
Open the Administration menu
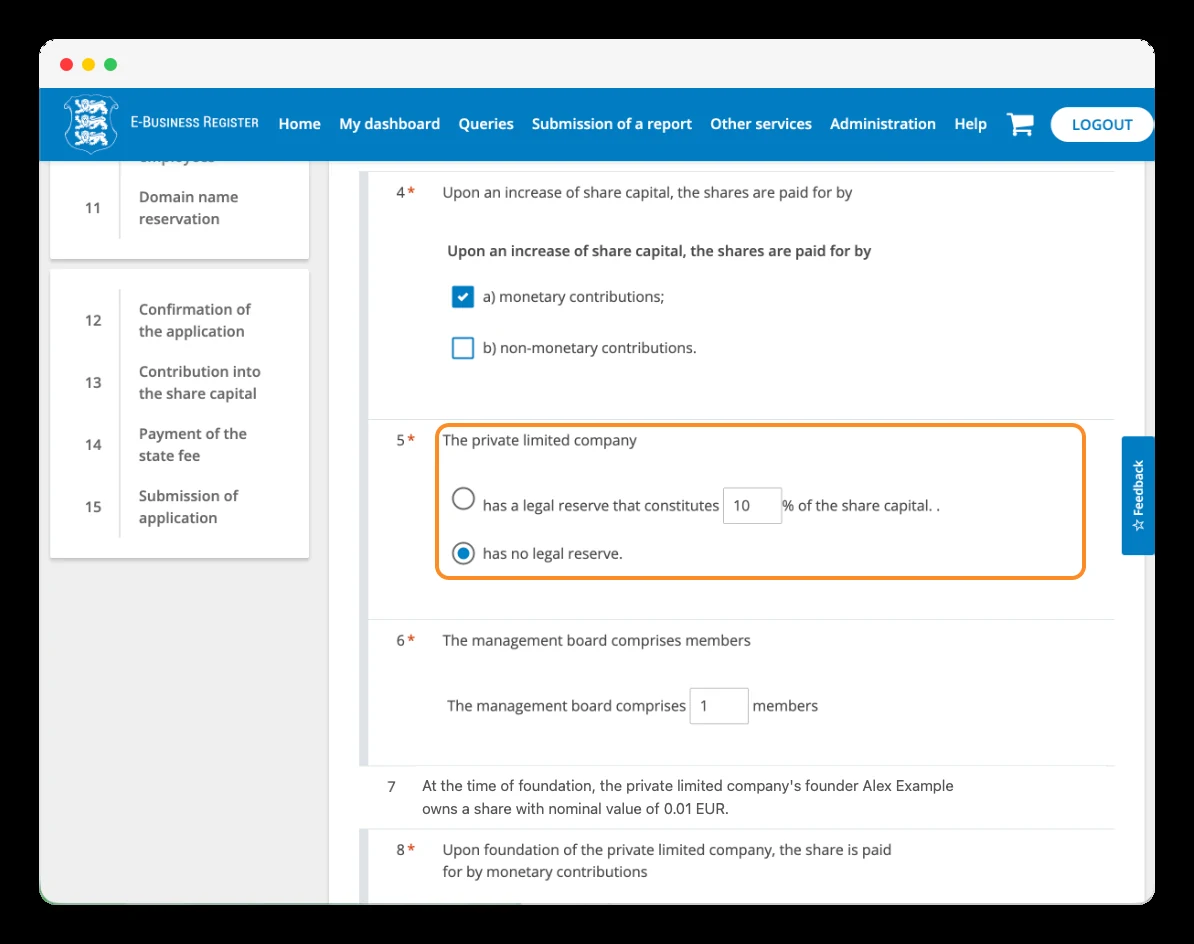coord(883,124)
